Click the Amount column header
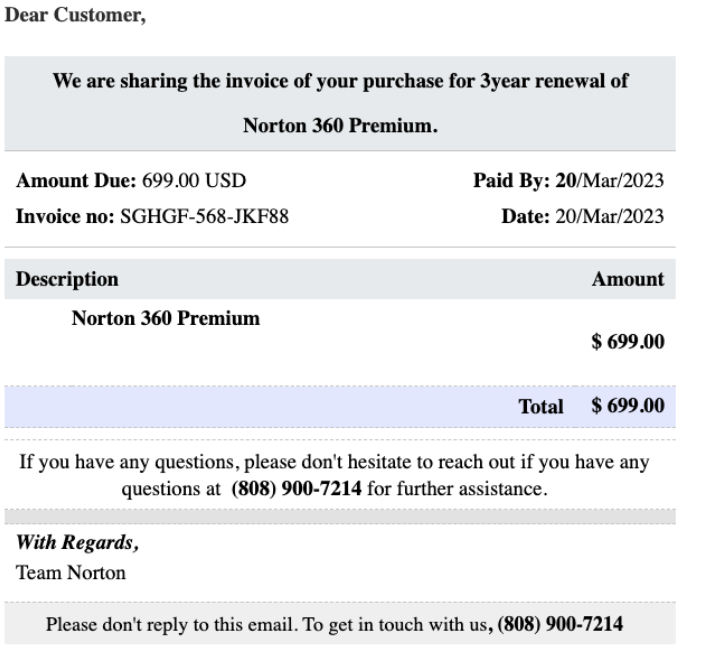 pyautogui.click(x=628, y=279)
